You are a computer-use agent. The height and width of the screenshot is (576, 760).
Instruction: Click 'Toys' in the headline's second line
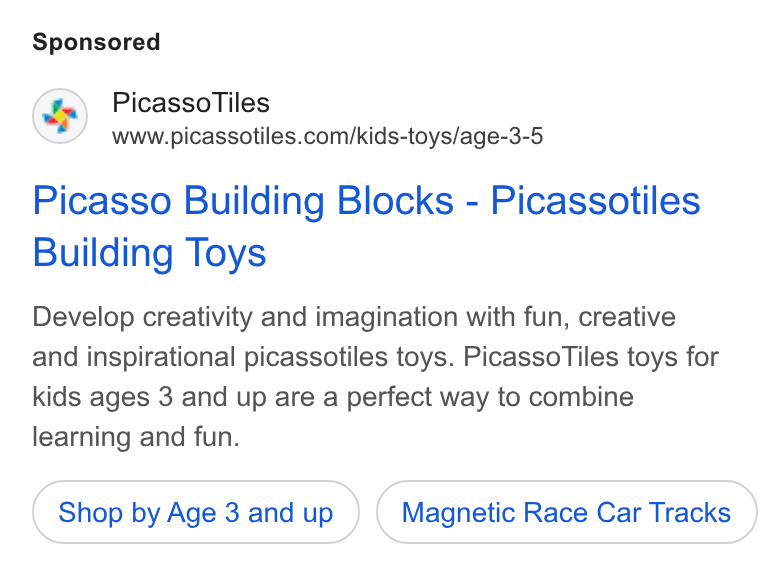pyautogui.click(x=225, y=253)
